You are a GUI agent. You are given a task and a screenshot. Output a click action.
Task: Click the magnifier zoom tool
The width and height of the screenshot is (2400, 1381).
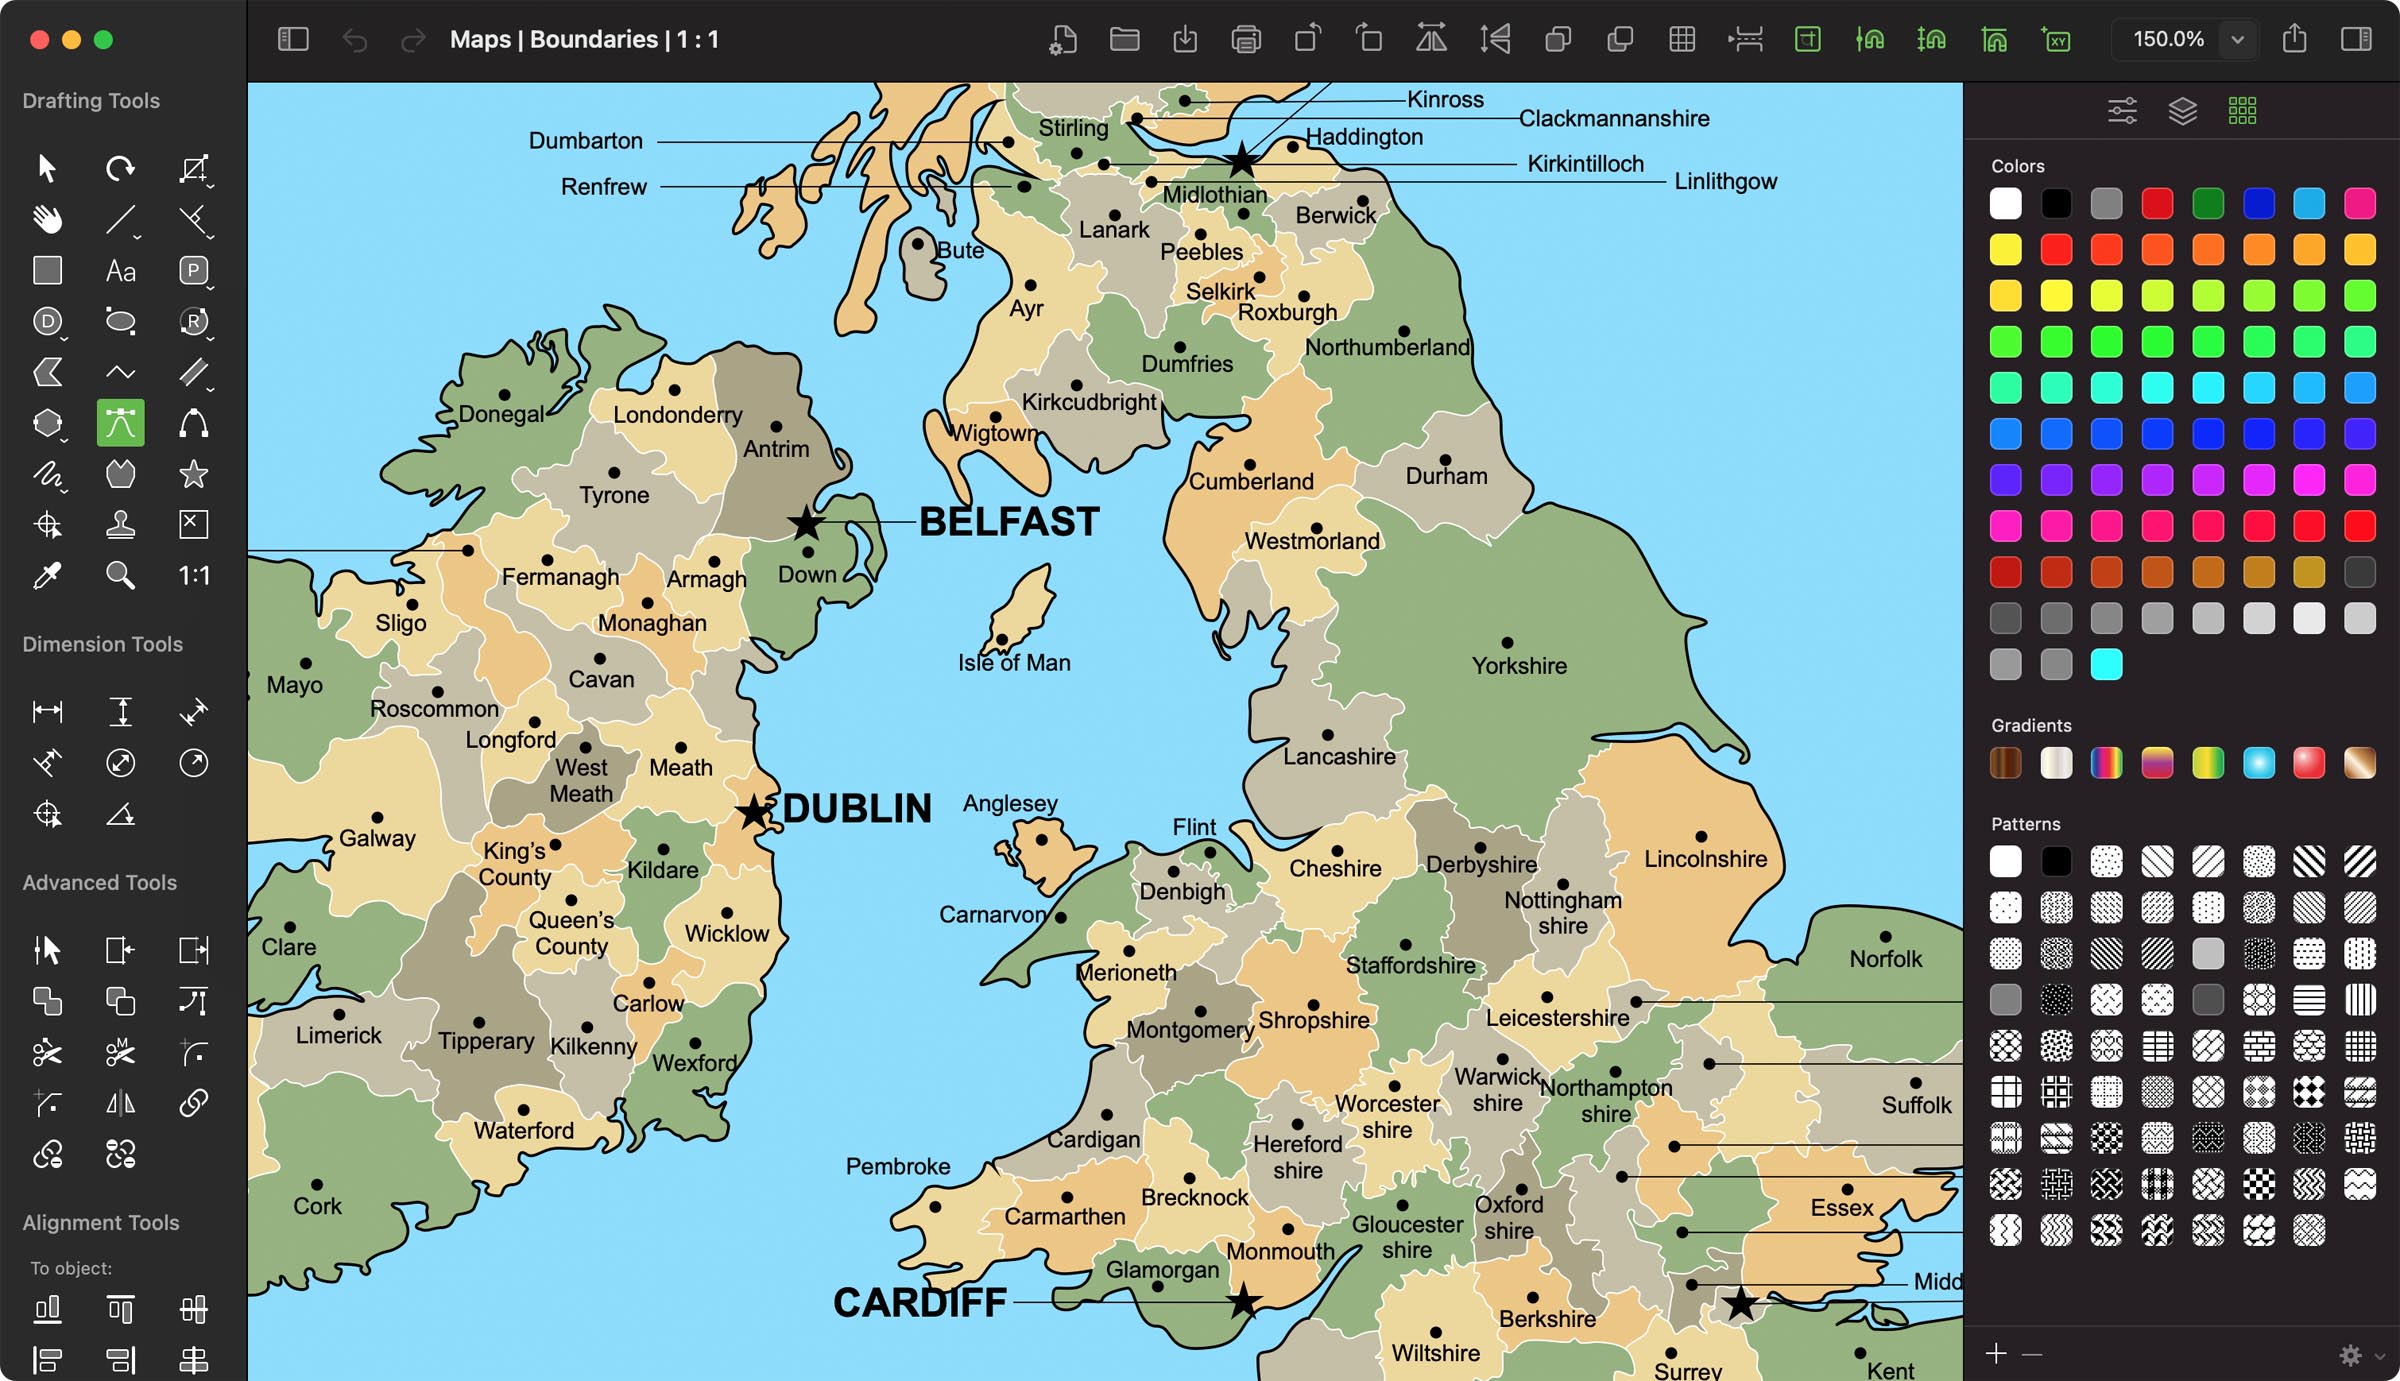click(120, 575)
